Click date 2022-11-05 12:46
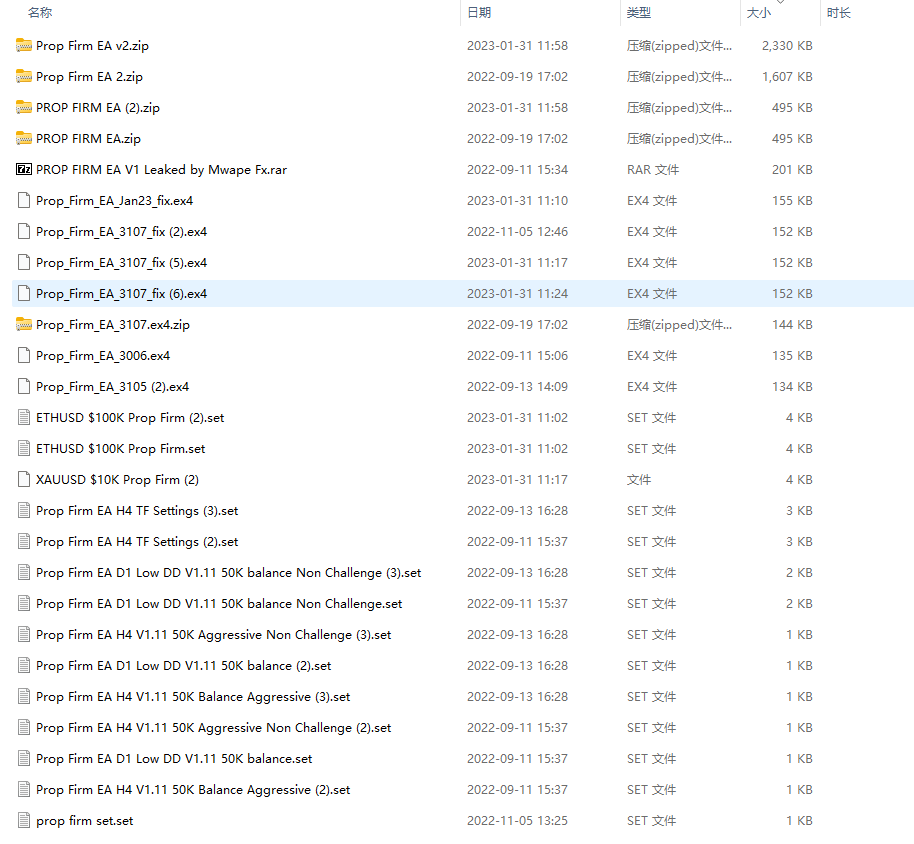The image size is (914, 844). click(517, 231)
